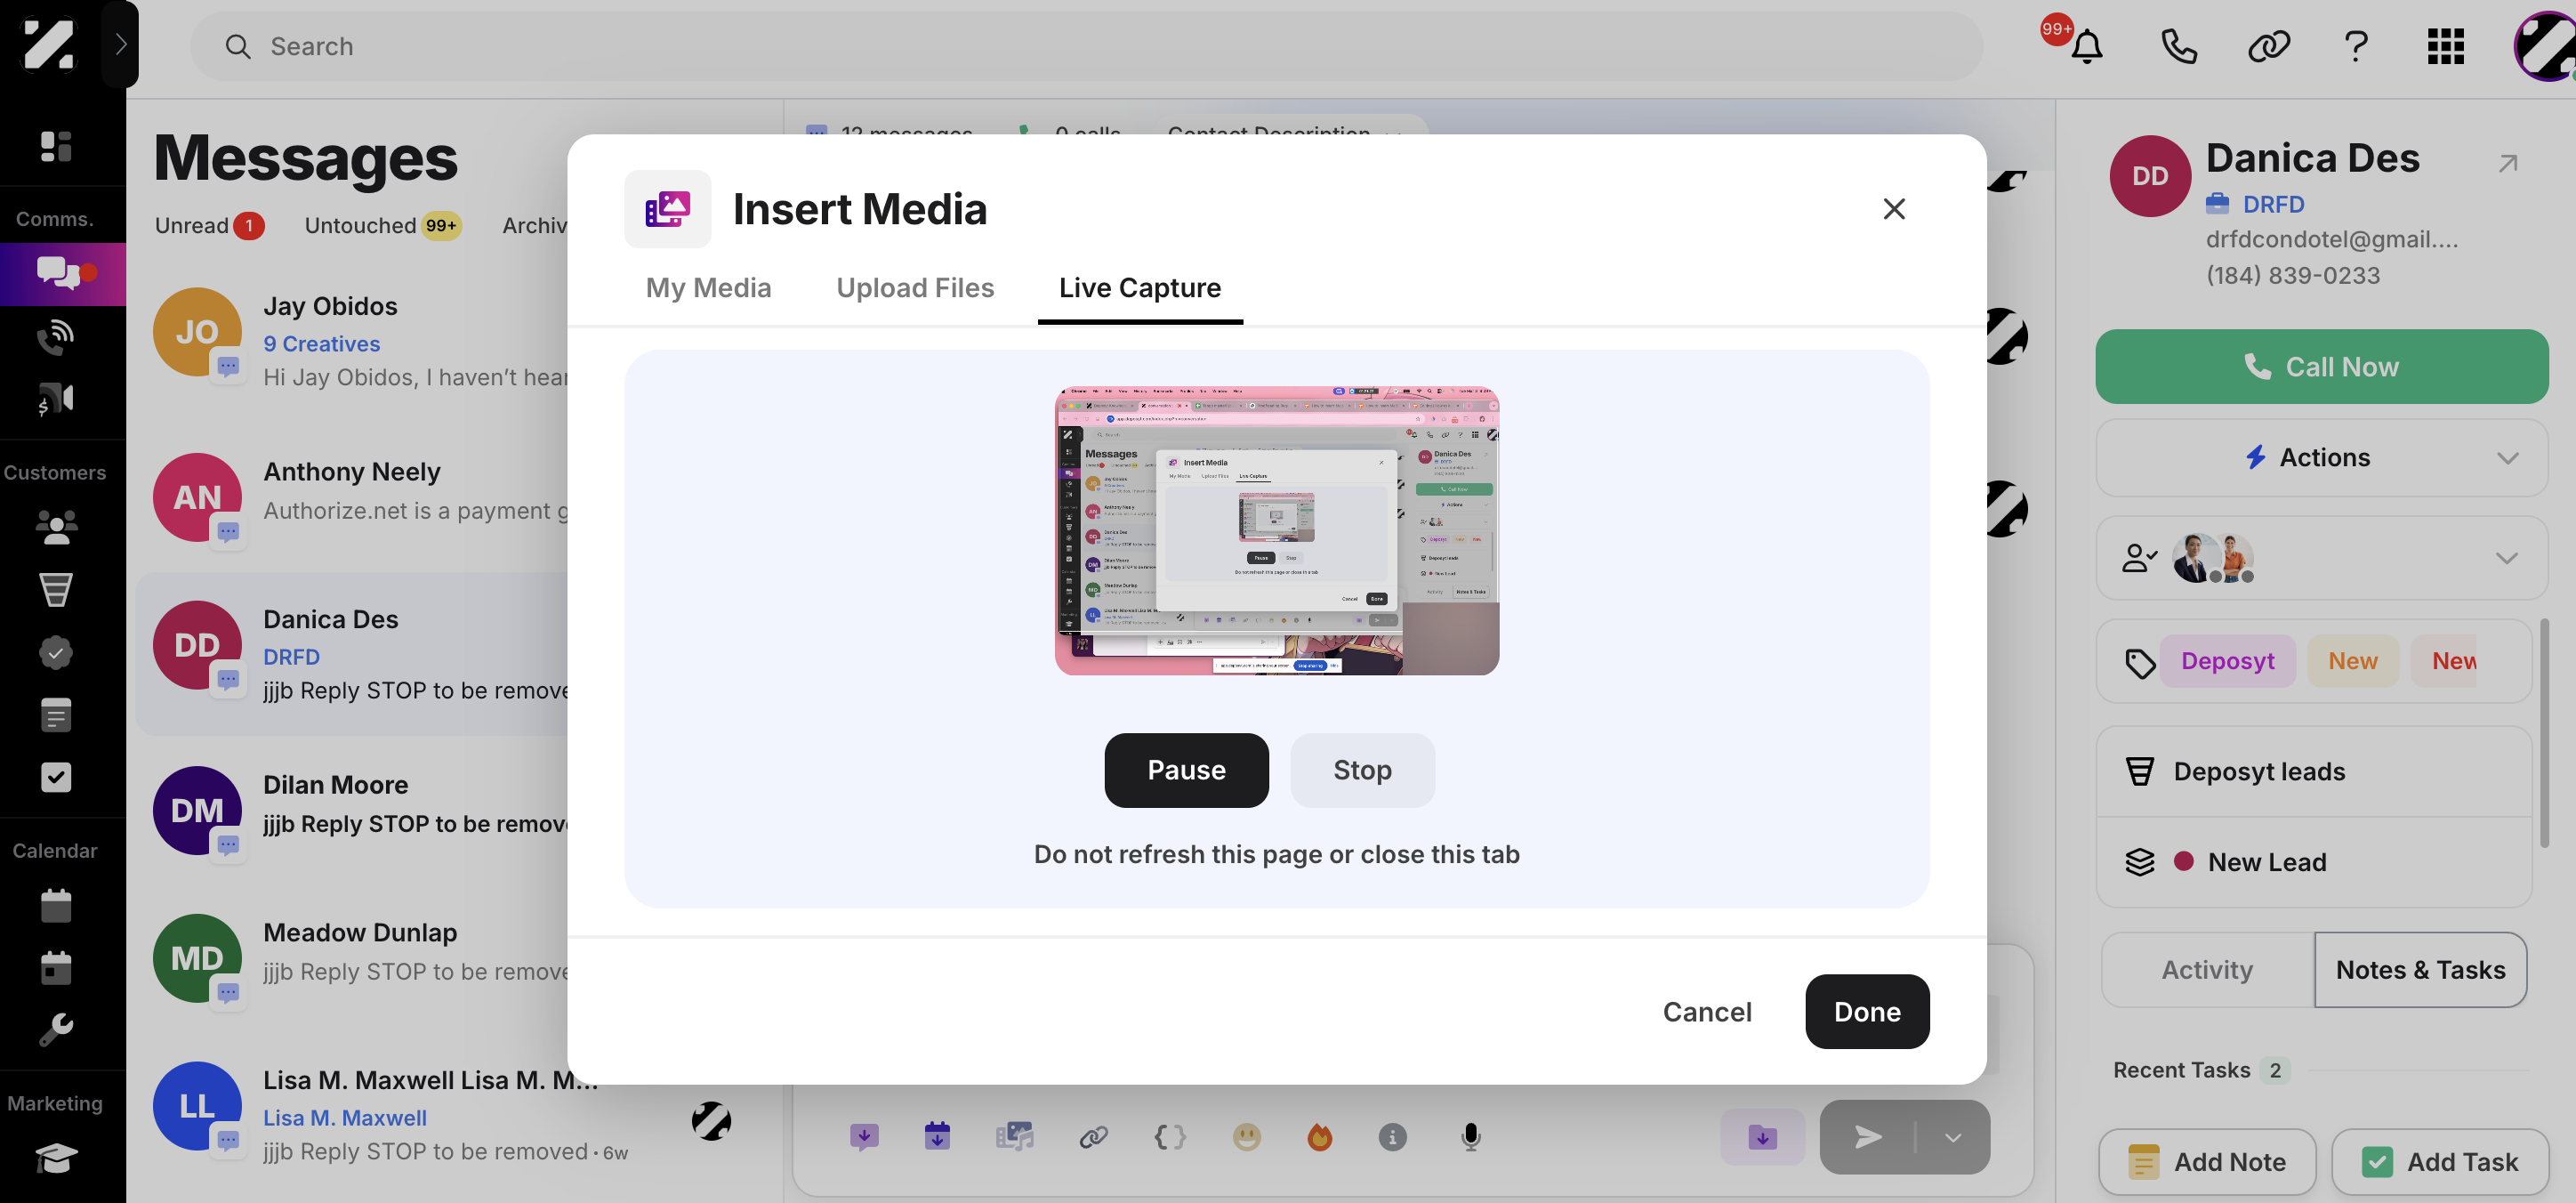Open the send options dropdown arrow
This screenshot has height=1203, width=2576.
pyautogui.click(x=1952, y=1137)
